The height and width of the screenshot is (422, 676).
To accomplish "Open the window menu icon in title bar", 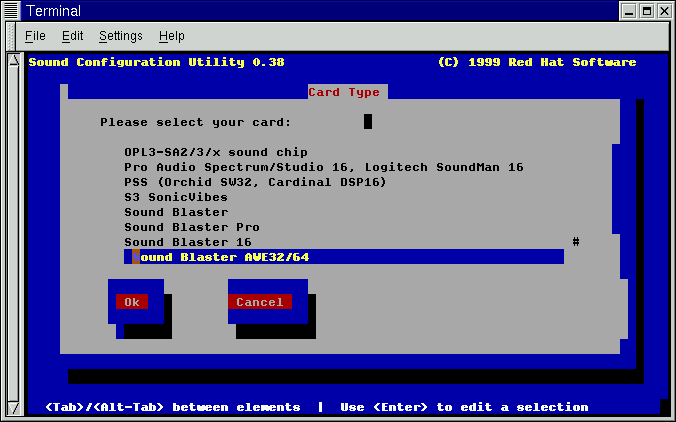I will click(x=11, y=11).
